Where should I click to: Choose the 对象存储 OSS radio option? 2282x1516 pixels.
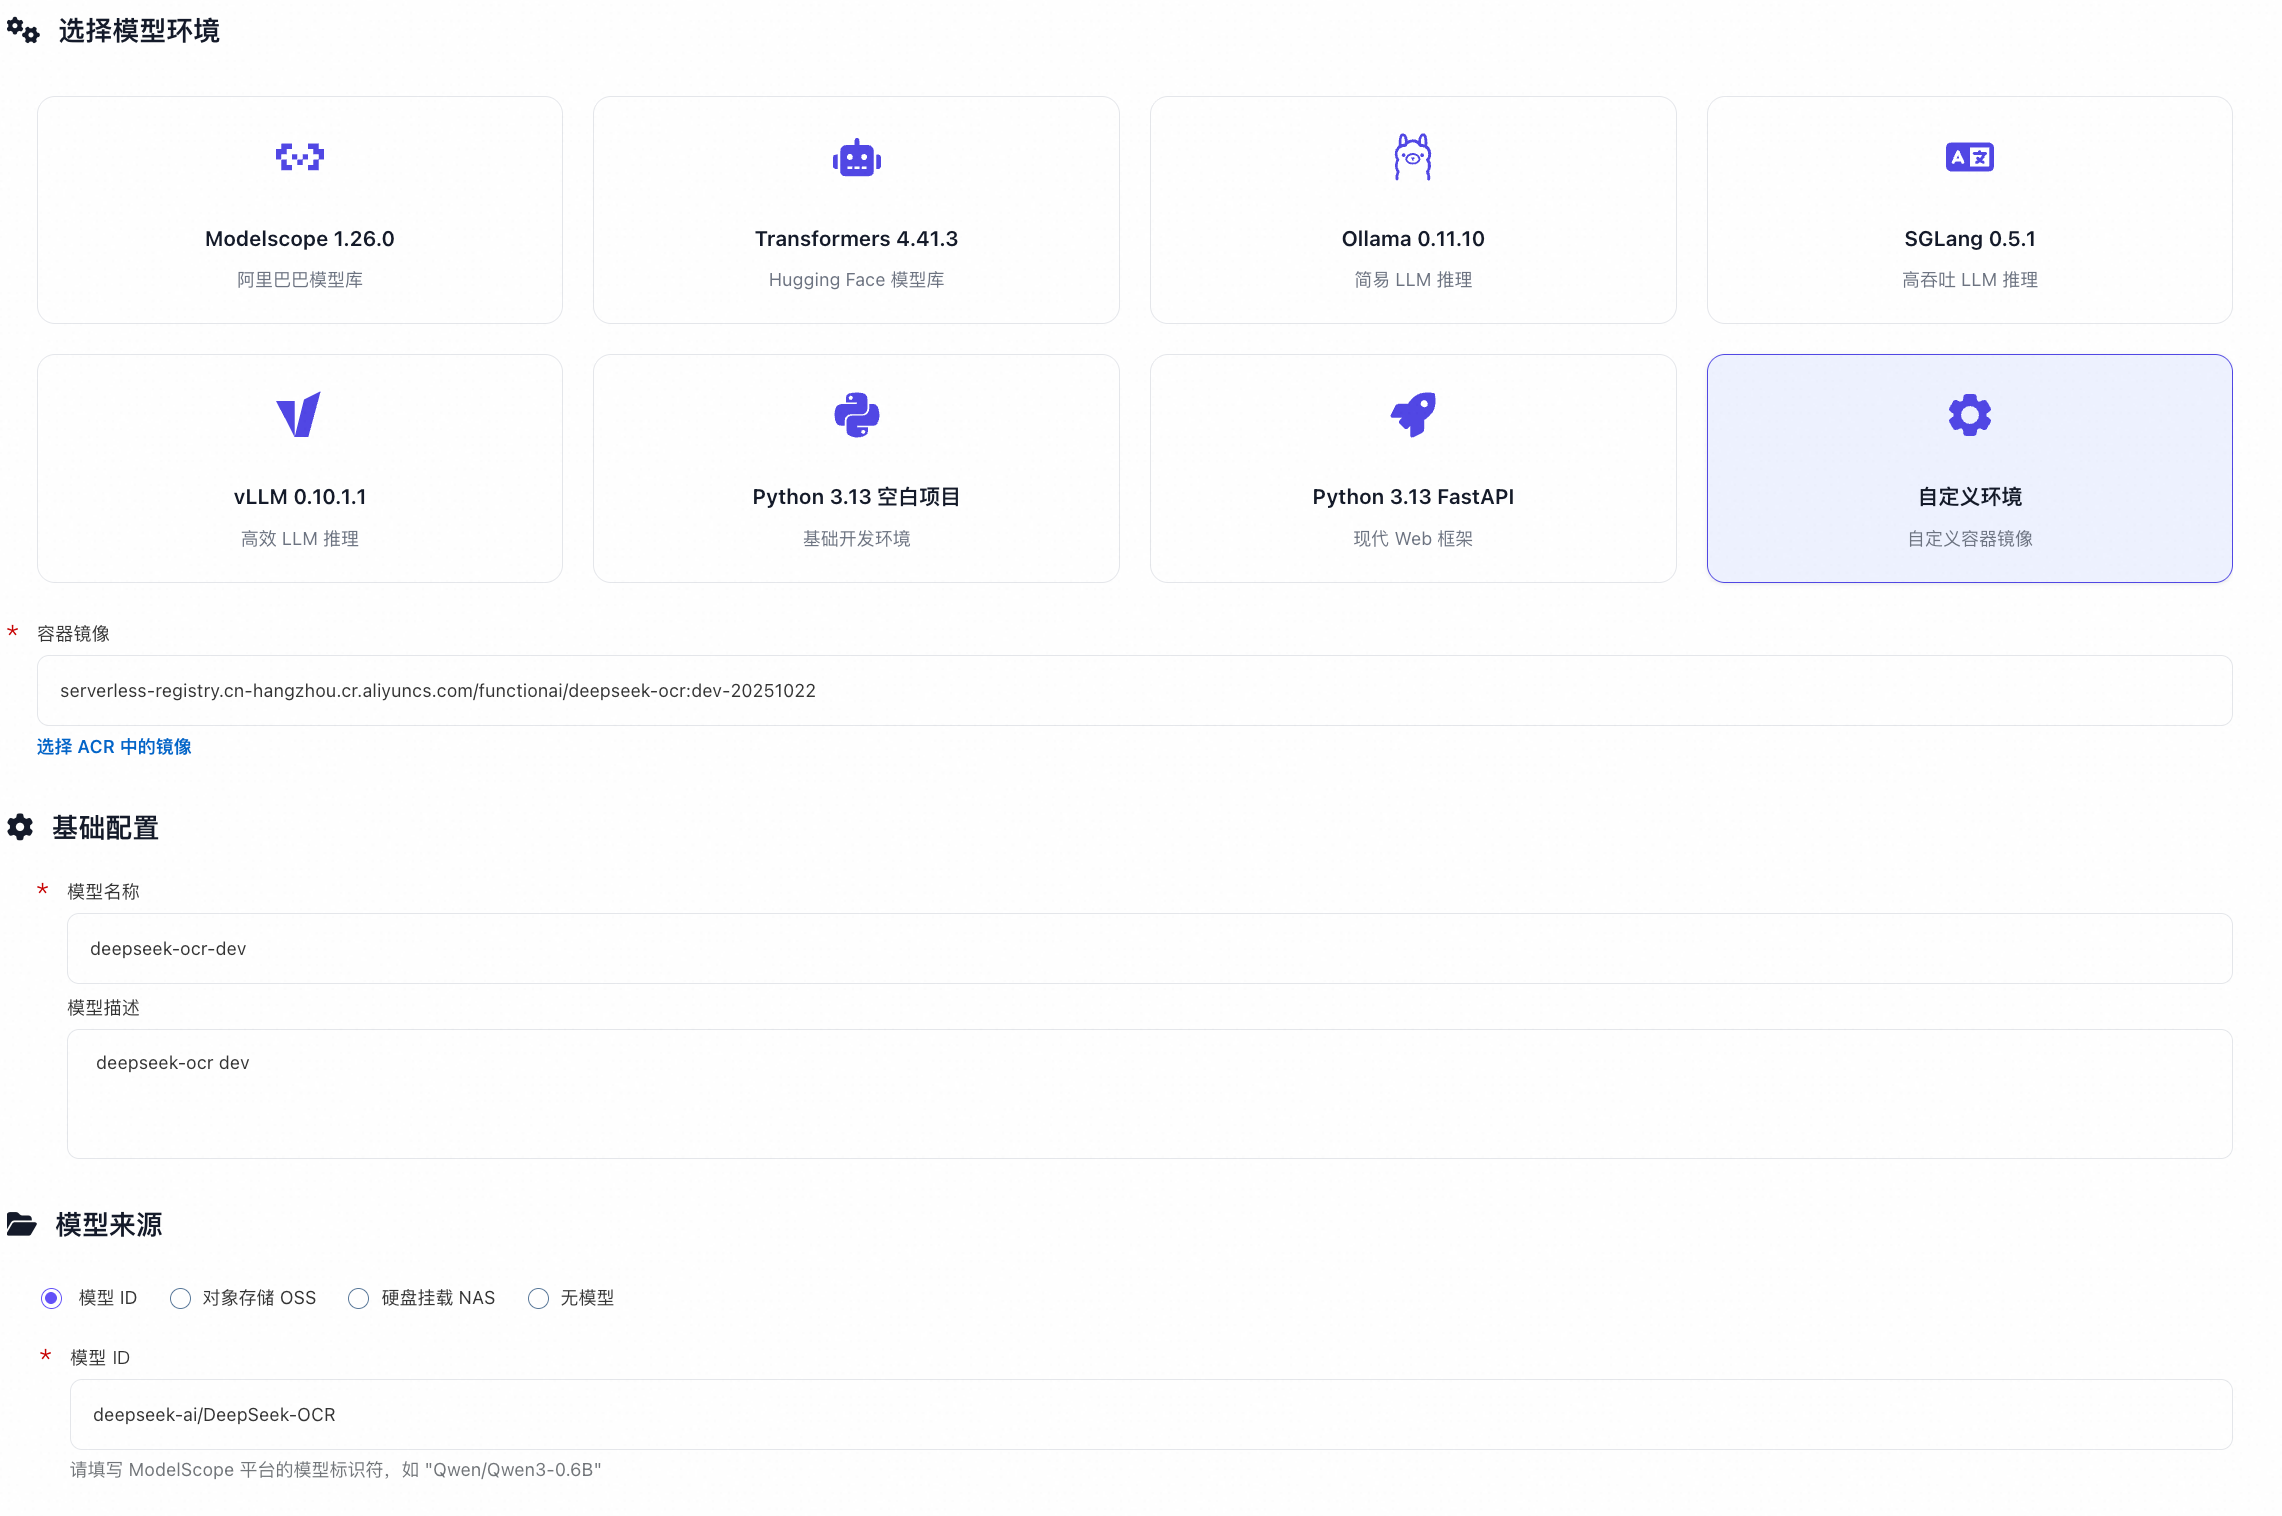[181, 1298]
